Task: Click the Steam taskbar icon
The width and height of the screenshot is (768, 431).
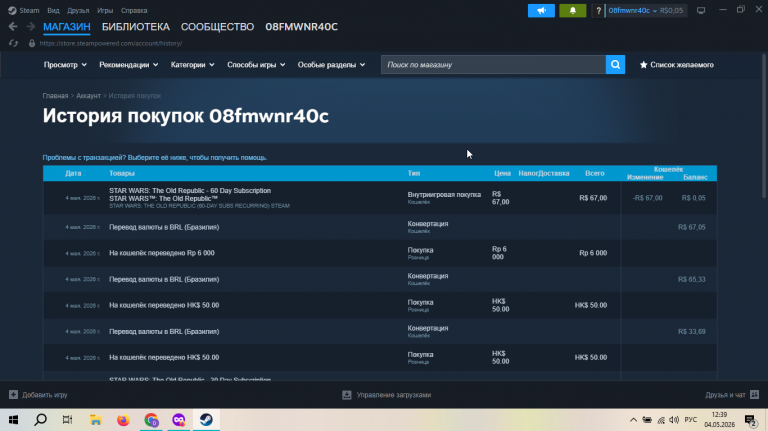Action: [206, 420]
